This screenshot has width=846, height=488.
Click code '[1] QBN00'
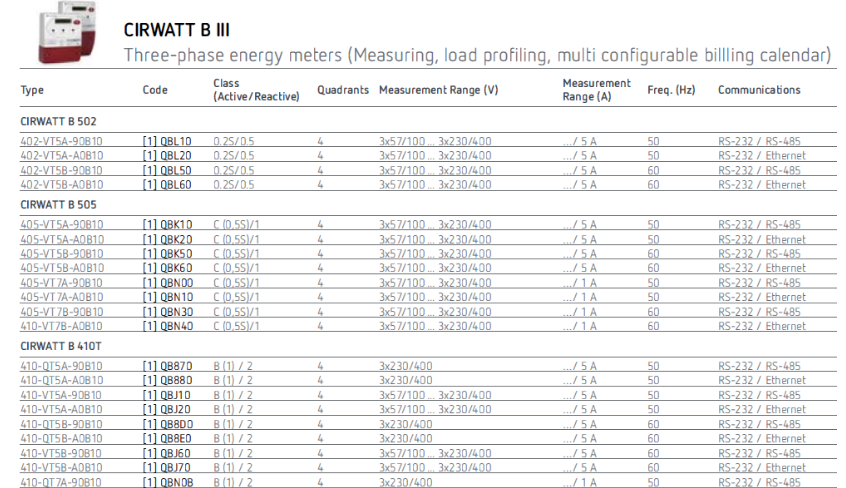[x=168, y=283]
